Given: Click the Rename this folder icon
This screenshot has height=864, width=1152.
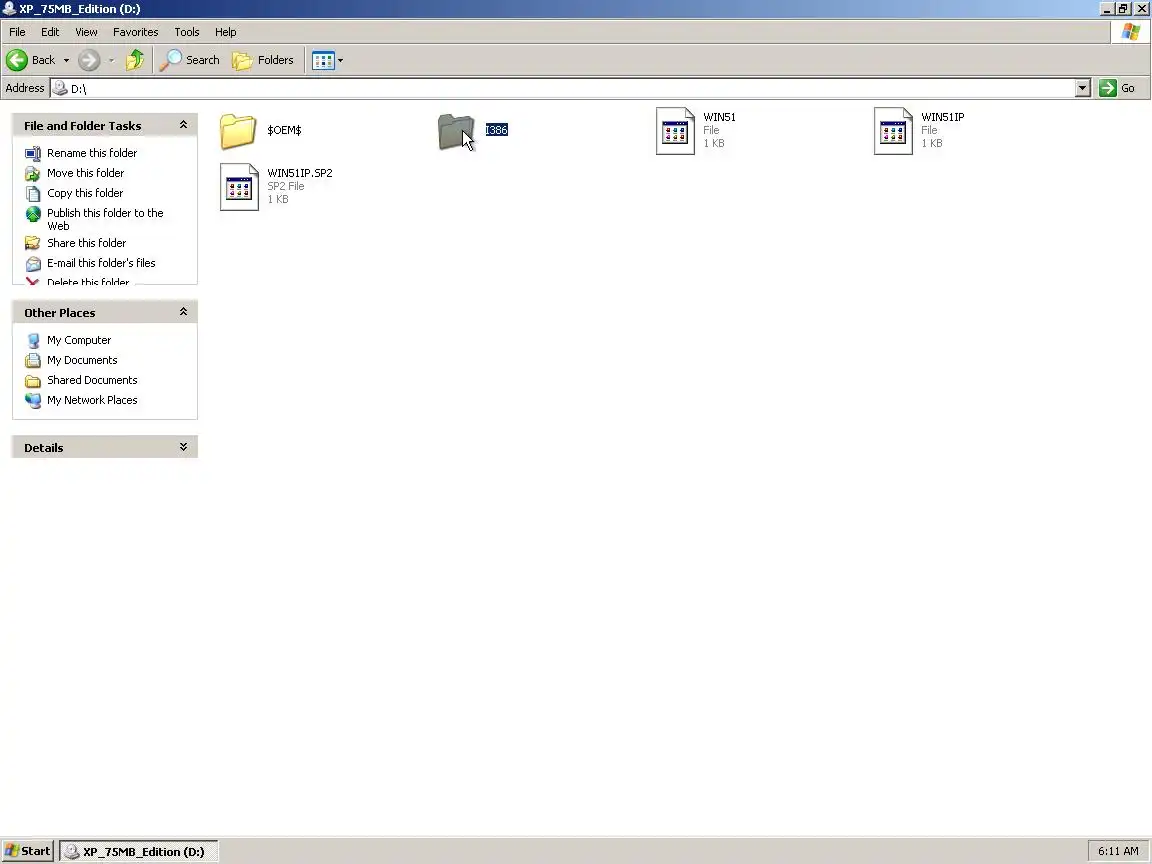Looking at the screenshot, I should click(x=33, y=154).
